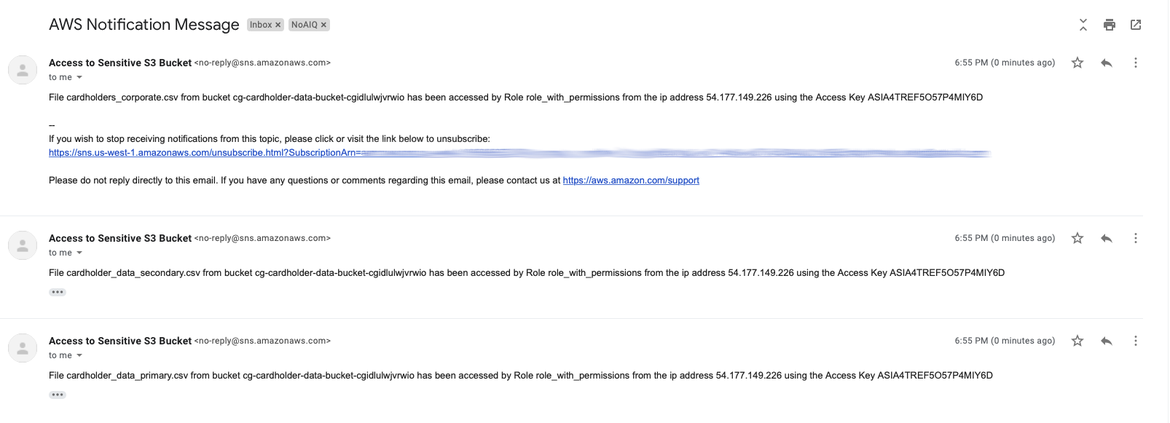Open the aws.amazon.com/support link
Image resolution: width=1170 pixels, height=423 pixels.
(631, 180)
